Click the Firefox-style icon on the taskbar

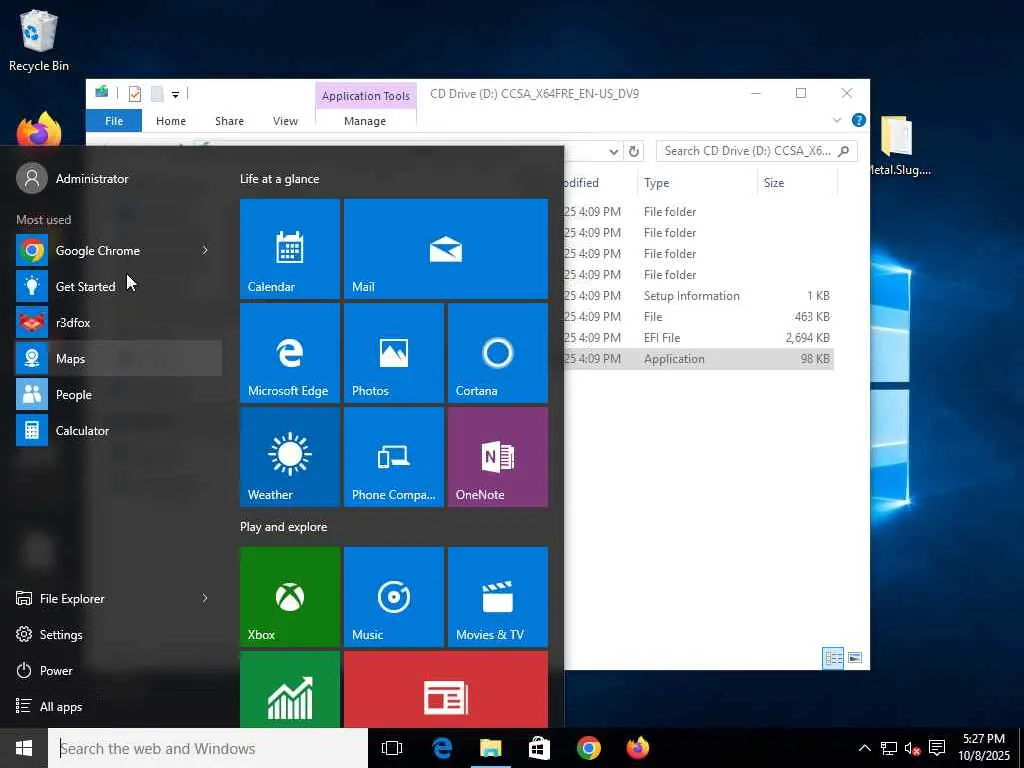637,748
